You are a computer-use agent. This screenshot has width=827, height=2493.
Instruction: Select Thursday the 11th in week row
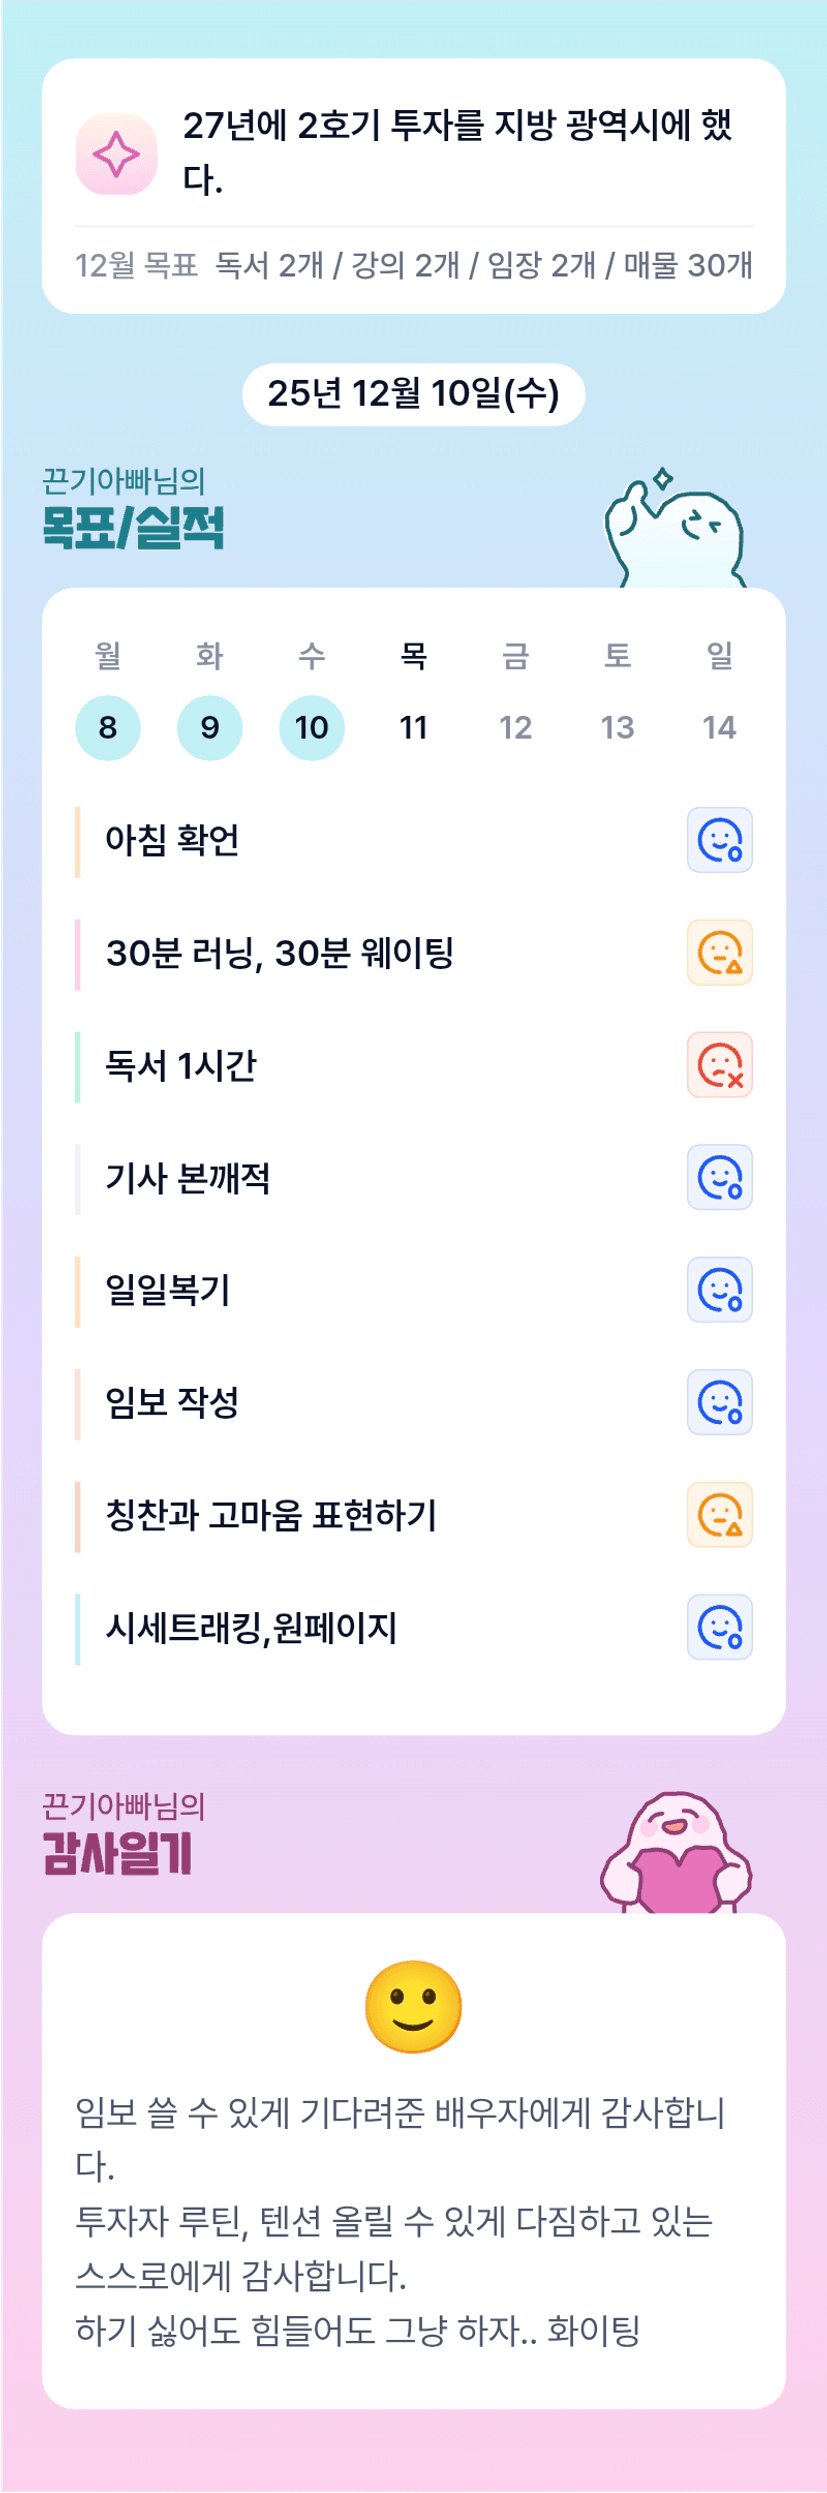pyautogui.click(x=413, y=727)
